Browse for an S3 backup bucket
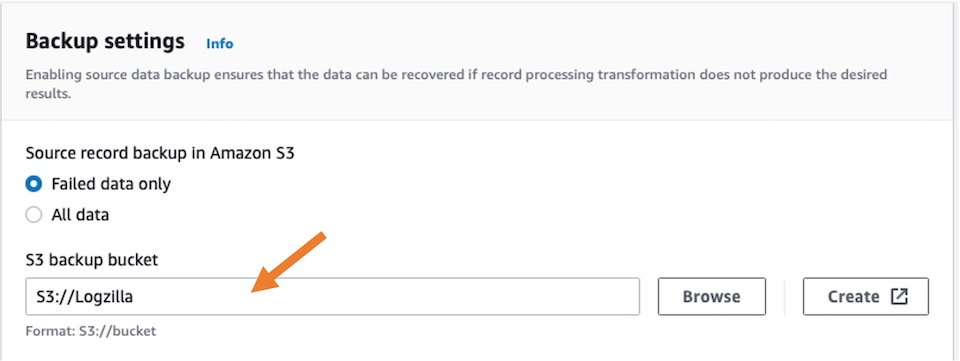Image resolution: width=960 pixels, height=361 pixels. (x=711, y=297)
